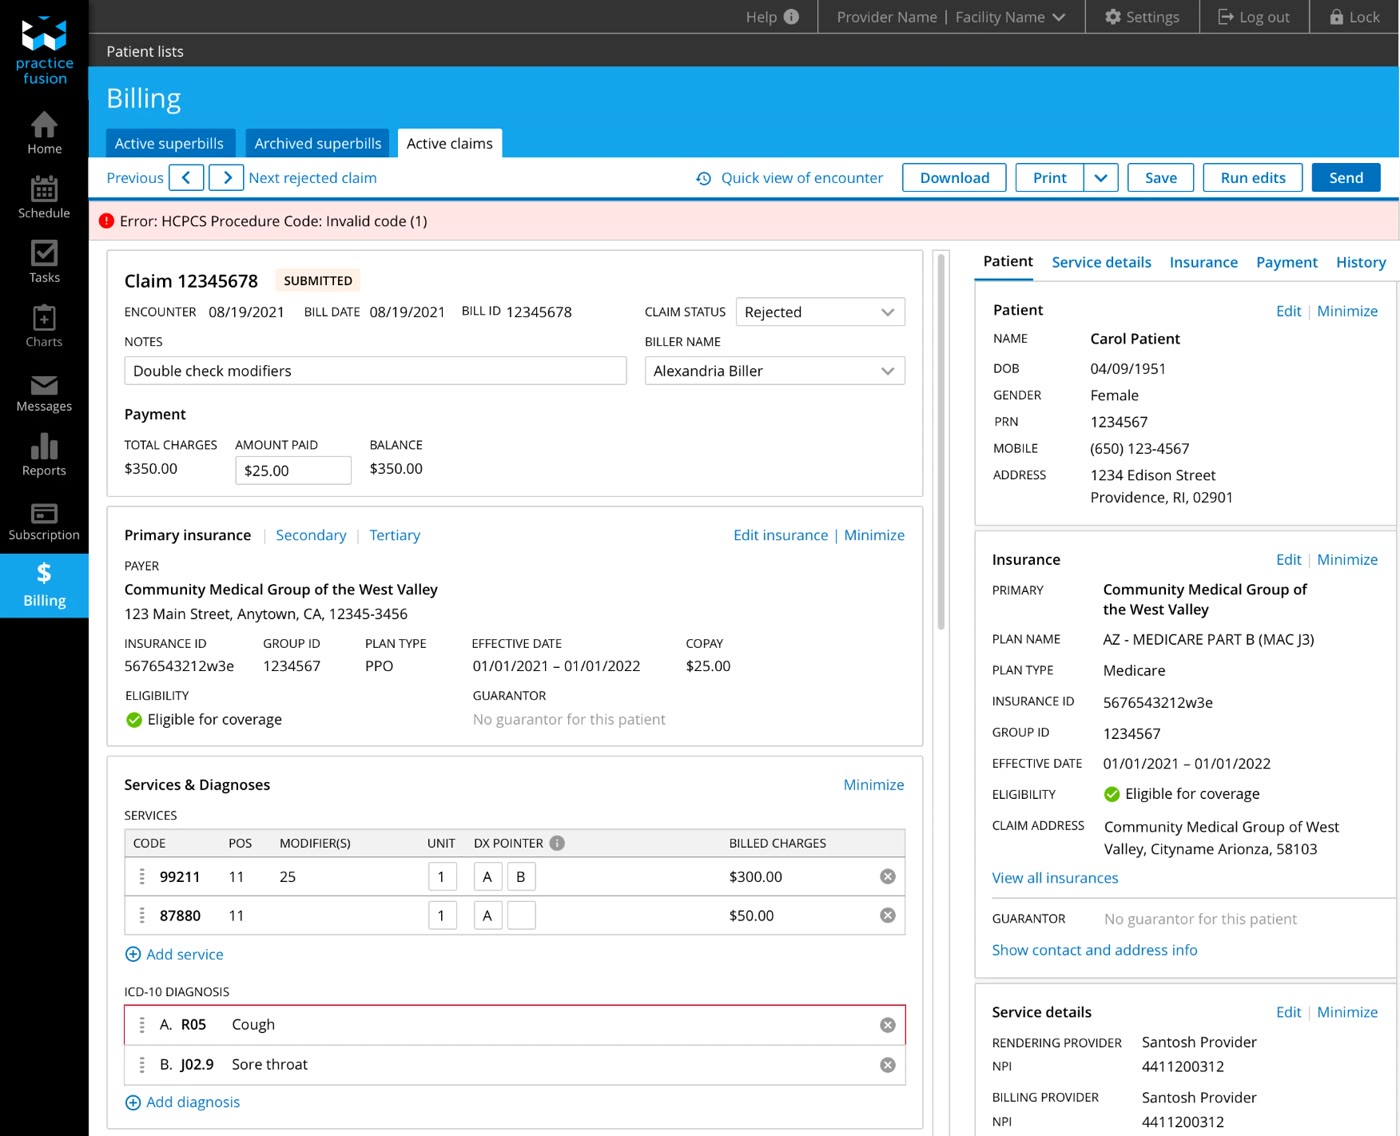The width and height of the screenshot is (1400, 1136).
Task: Click drag handle for service 99211
Action: pos(142,877)
